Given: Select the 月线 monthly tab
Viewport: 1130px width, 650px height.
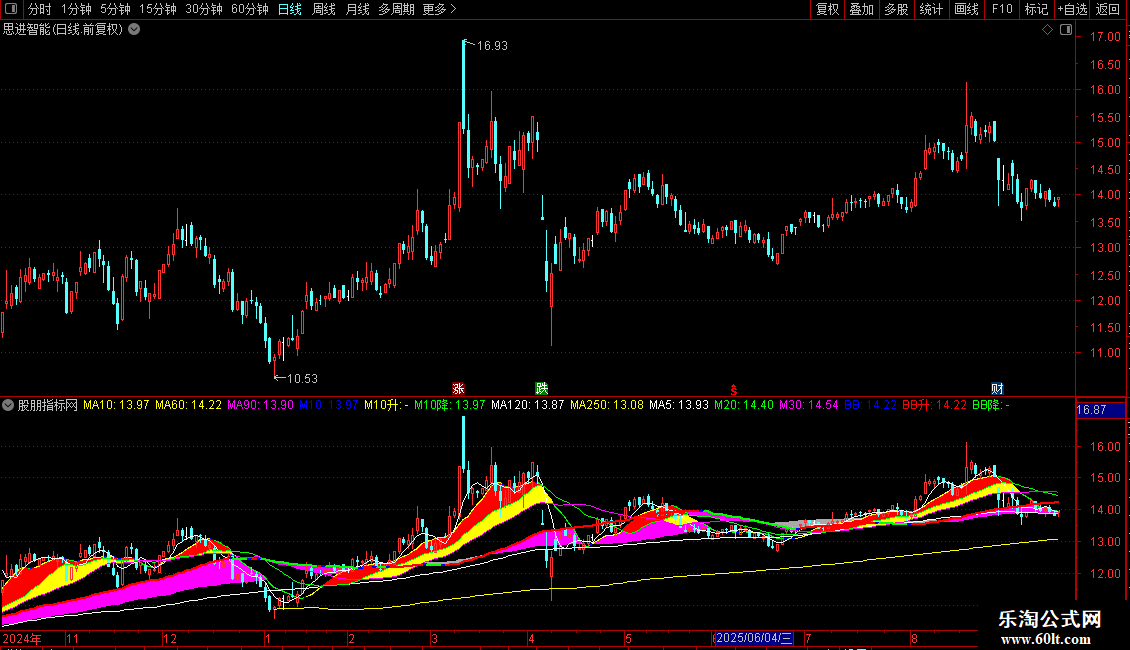Looking at the screenshot, I should pyautogui.click(x=357, y=9).
